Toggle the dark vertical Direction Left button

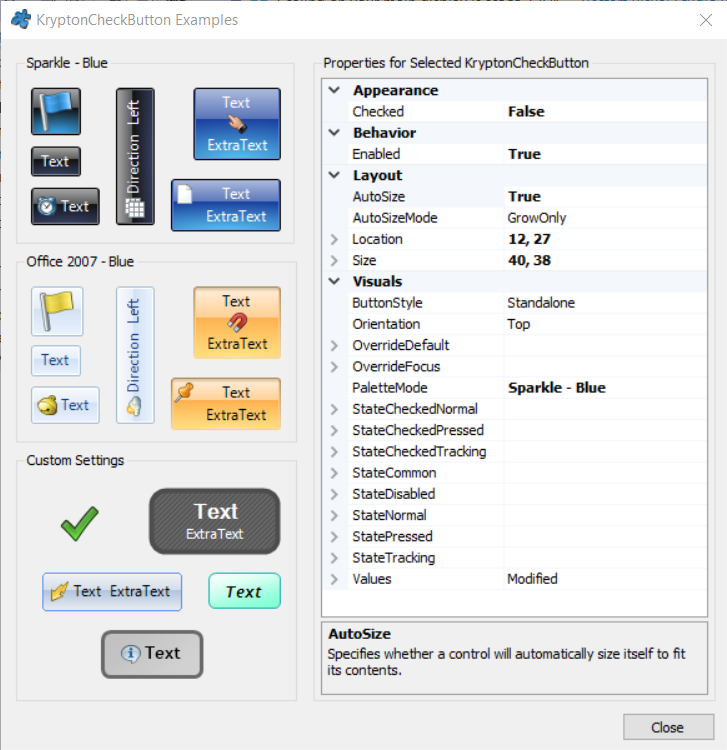[135, 156]
